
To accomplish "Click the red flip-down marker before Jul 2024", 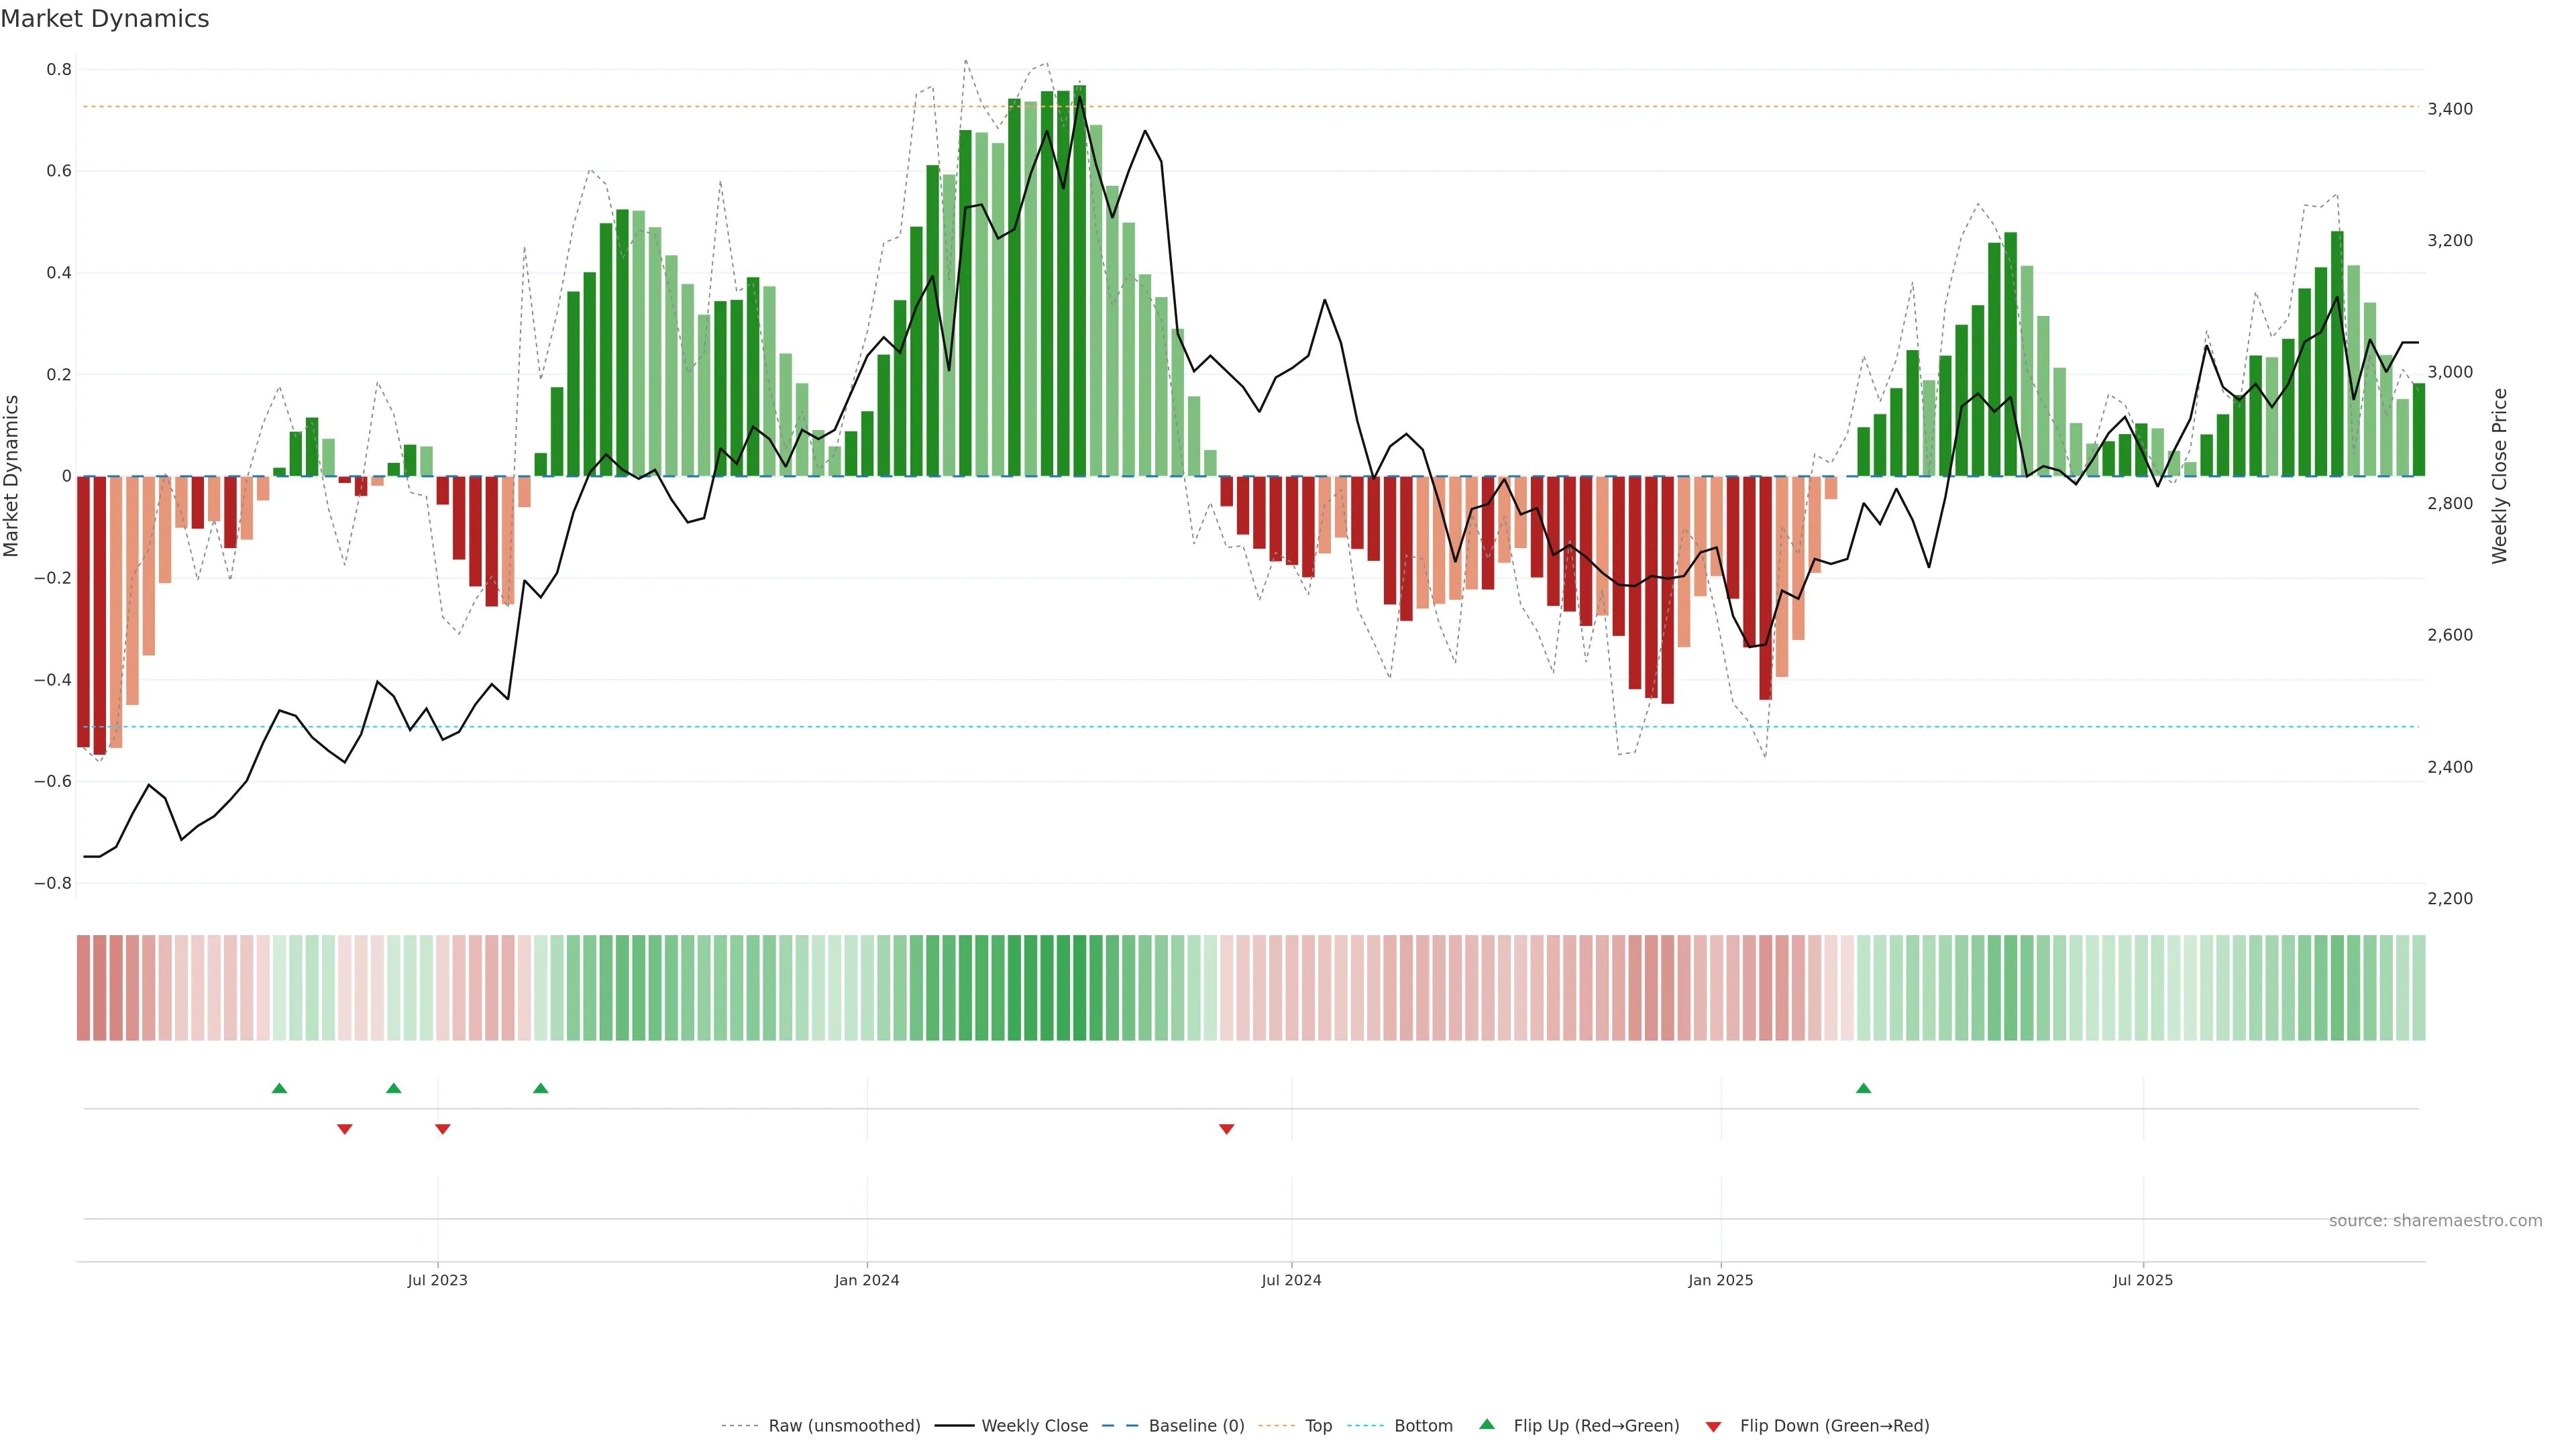I will (x=1226, y=1129).
